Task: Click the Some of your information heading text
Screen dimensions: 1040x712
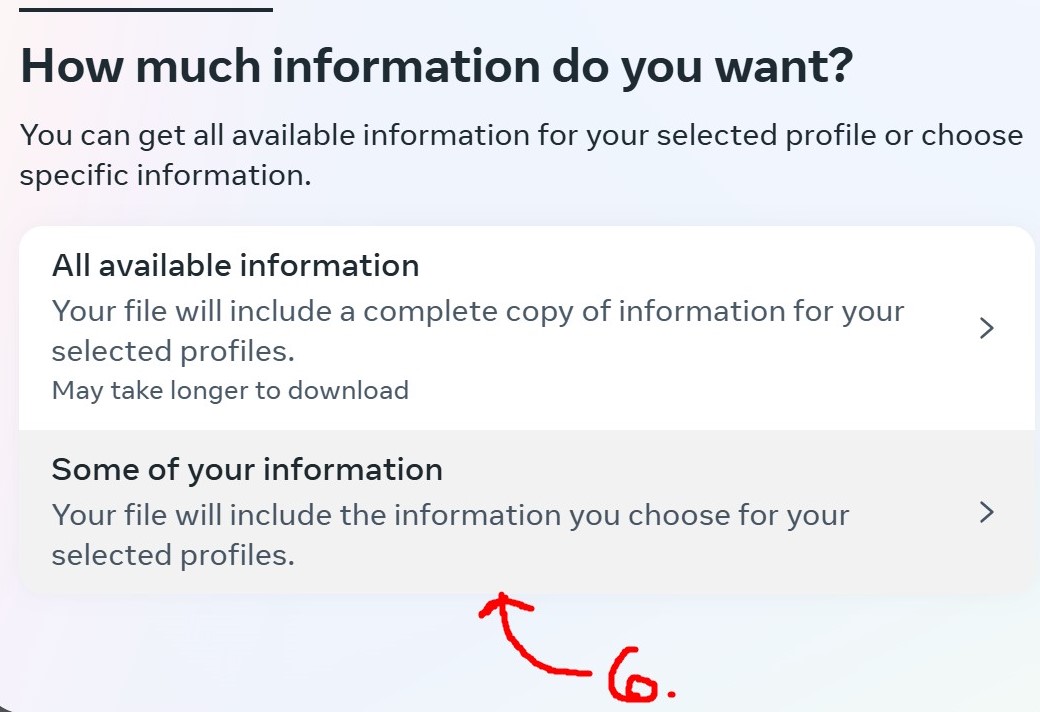Action: click(x=247, y=469)
